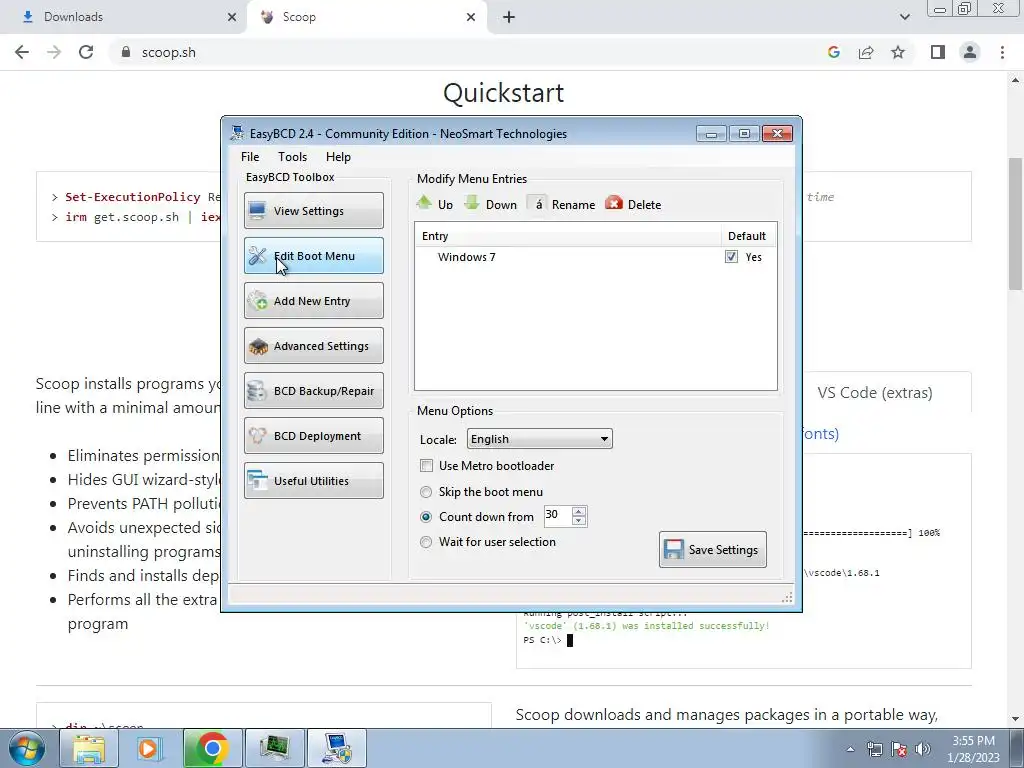Open Windows Media Player from taskbar
1024x768 pixels.
148,748
